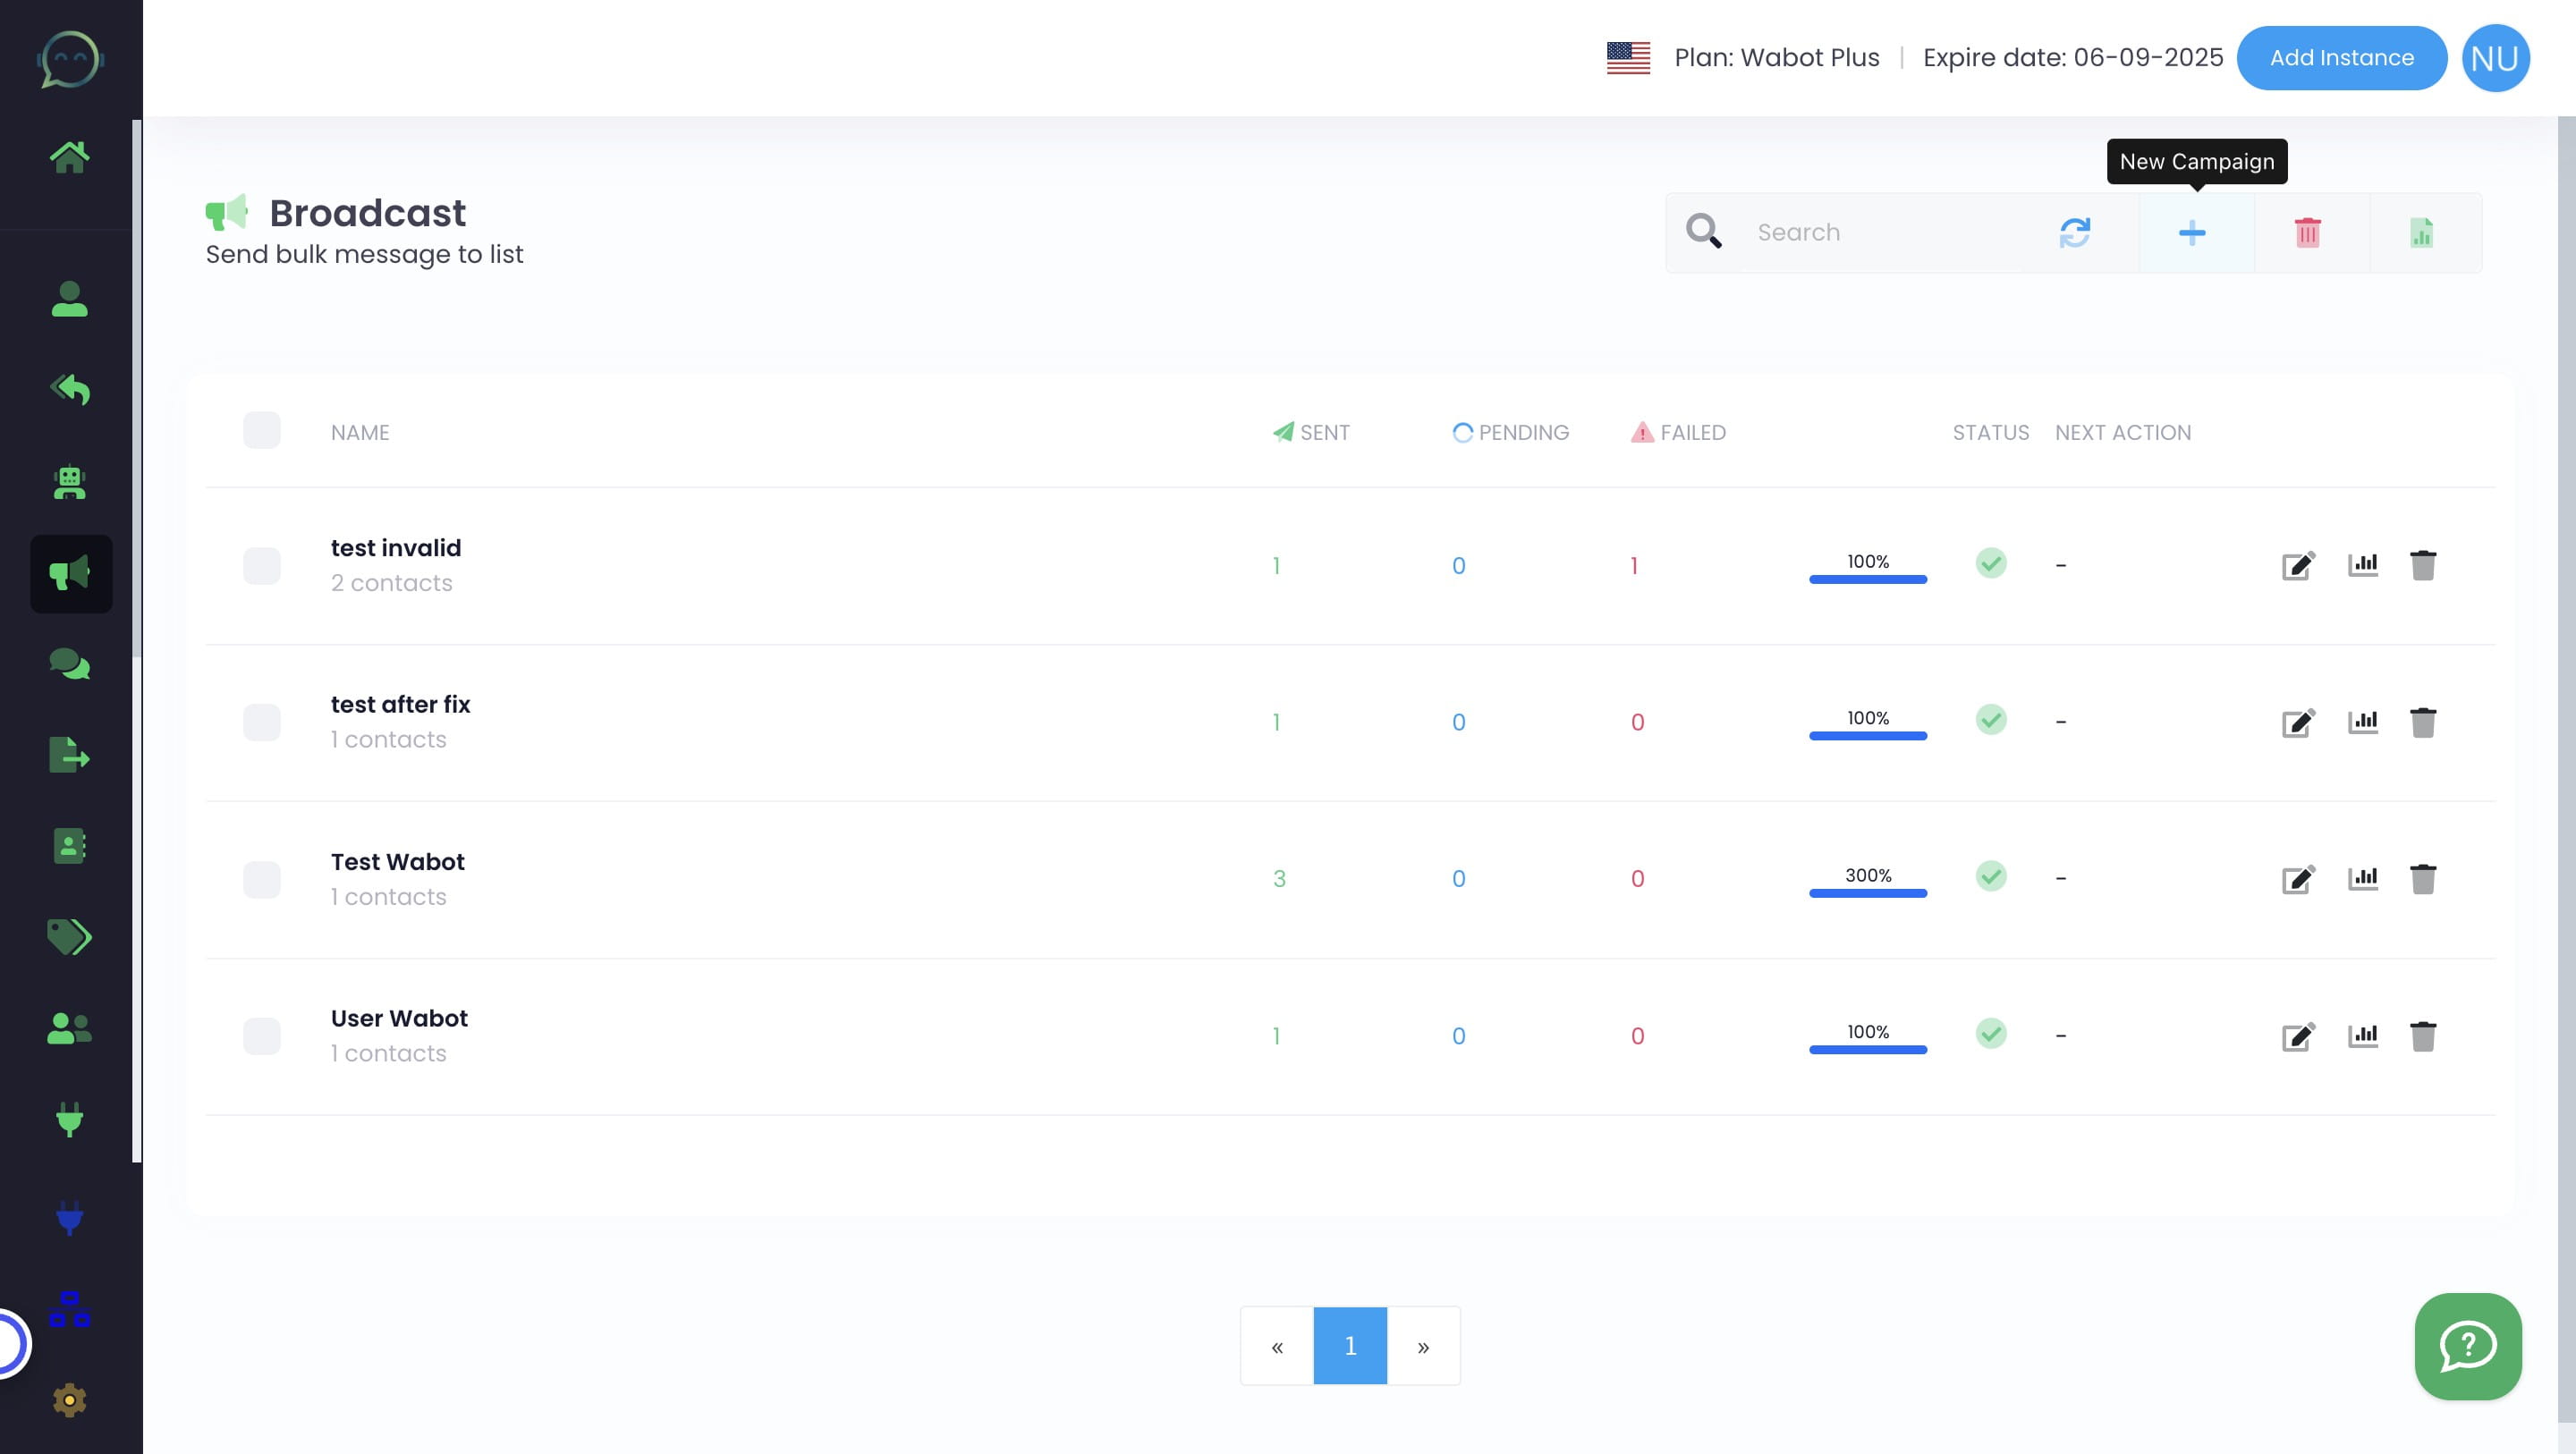
Task: Click the PENDING column header
Action: click(x=1511, y=432)
